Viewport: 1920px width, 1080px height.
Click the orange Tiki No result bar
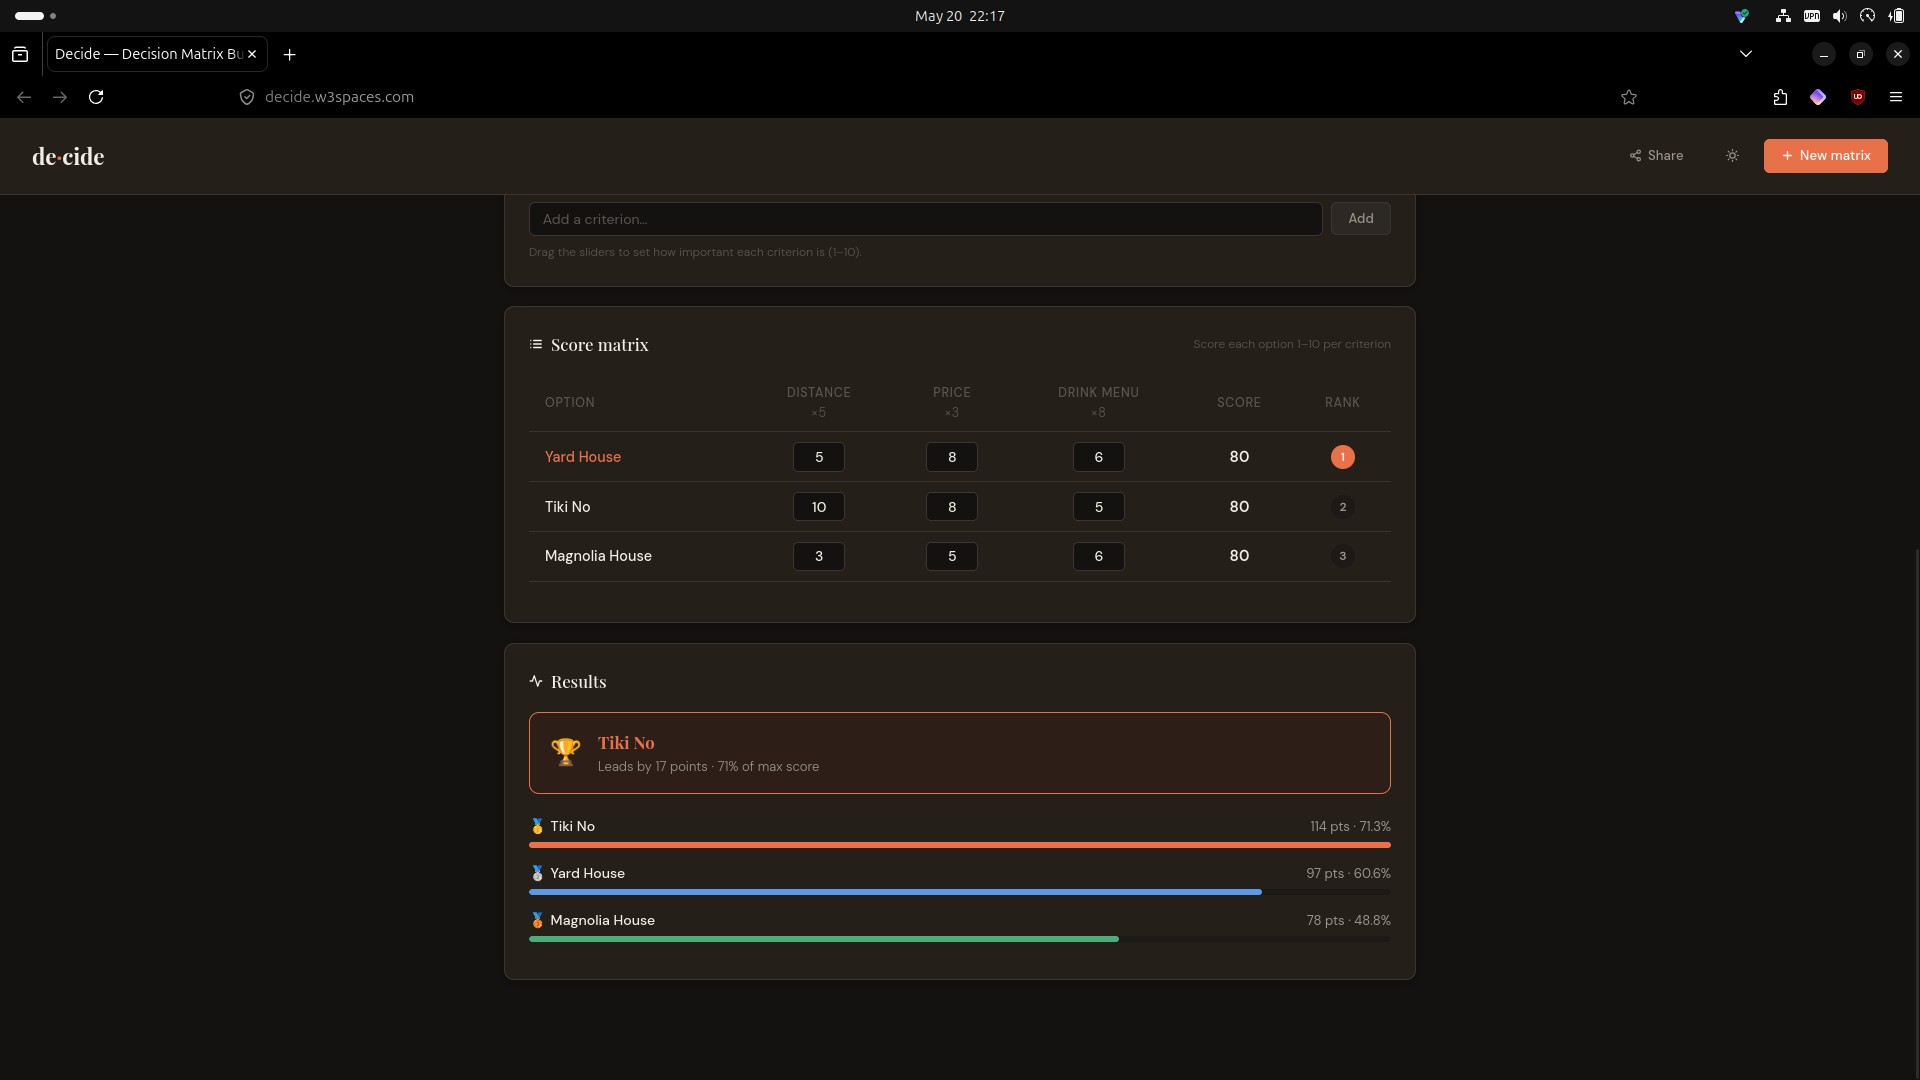point(959,845)
